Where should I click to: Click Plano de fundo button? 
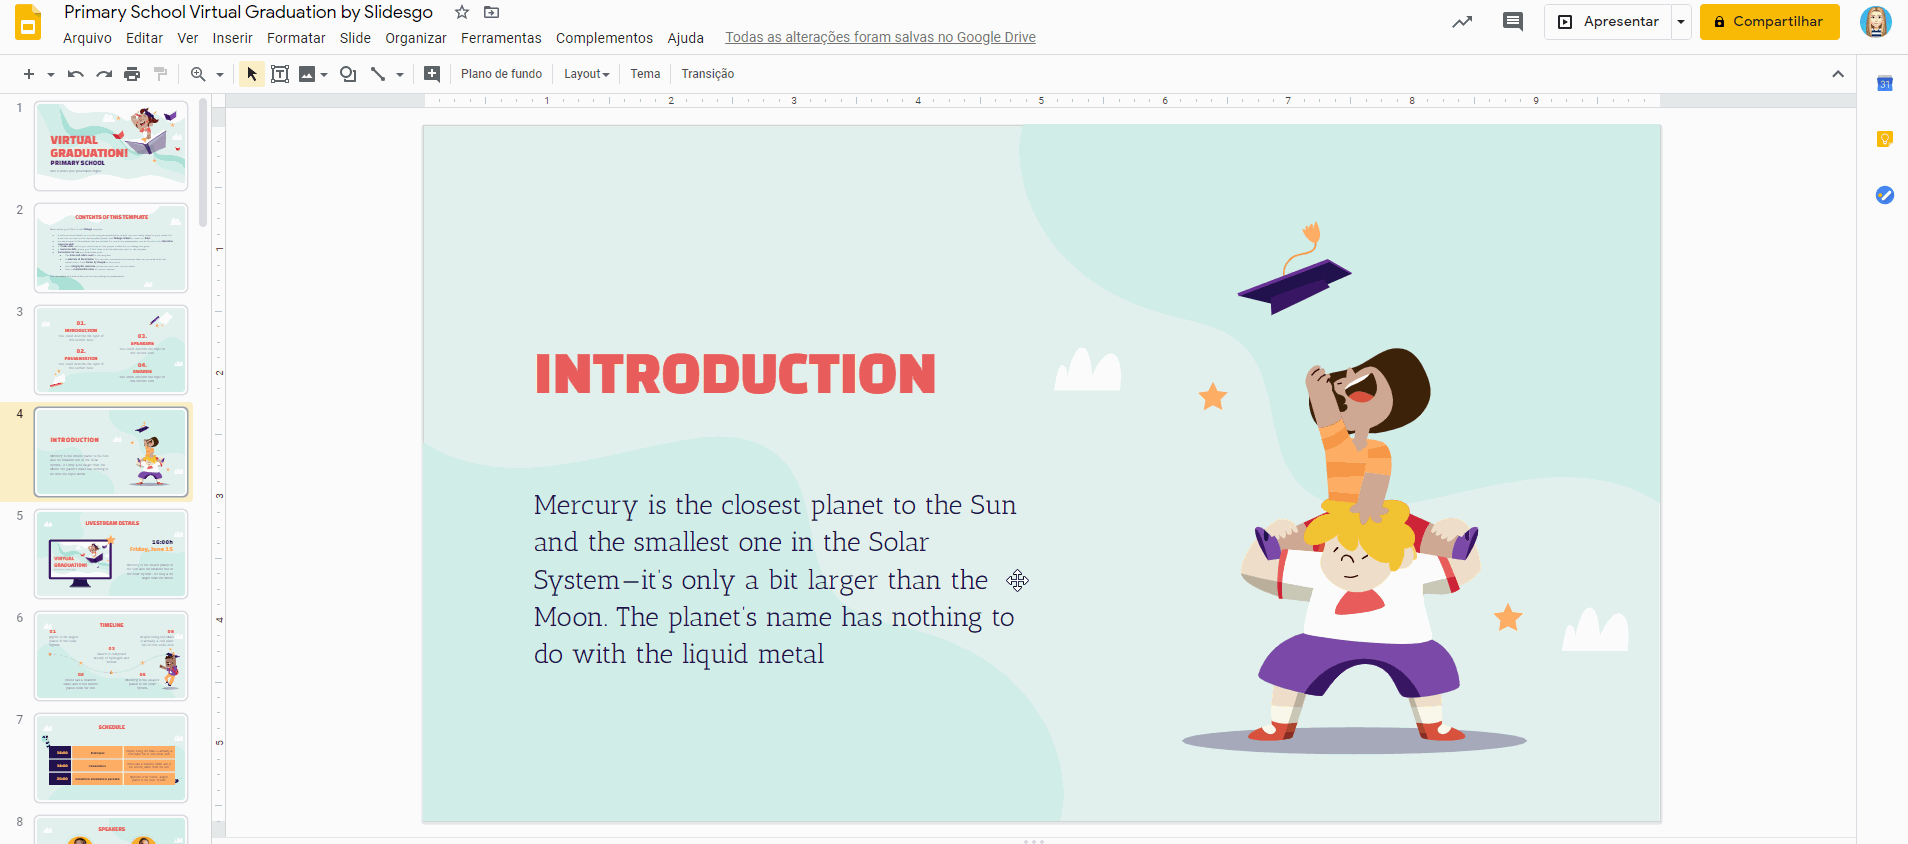pyautogui.click(x=501, y=74)
